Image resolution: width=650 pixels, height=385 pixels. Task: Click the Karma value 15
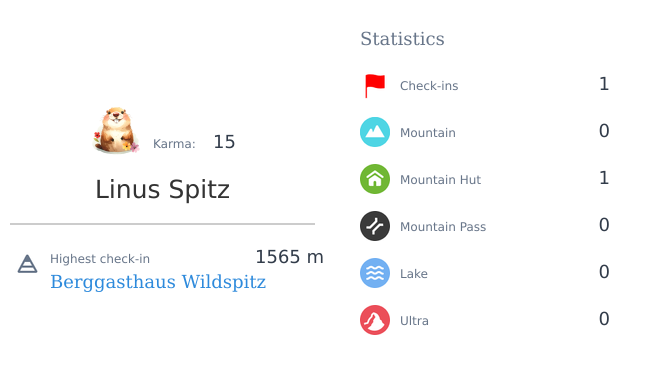click(x=224, y=142)
